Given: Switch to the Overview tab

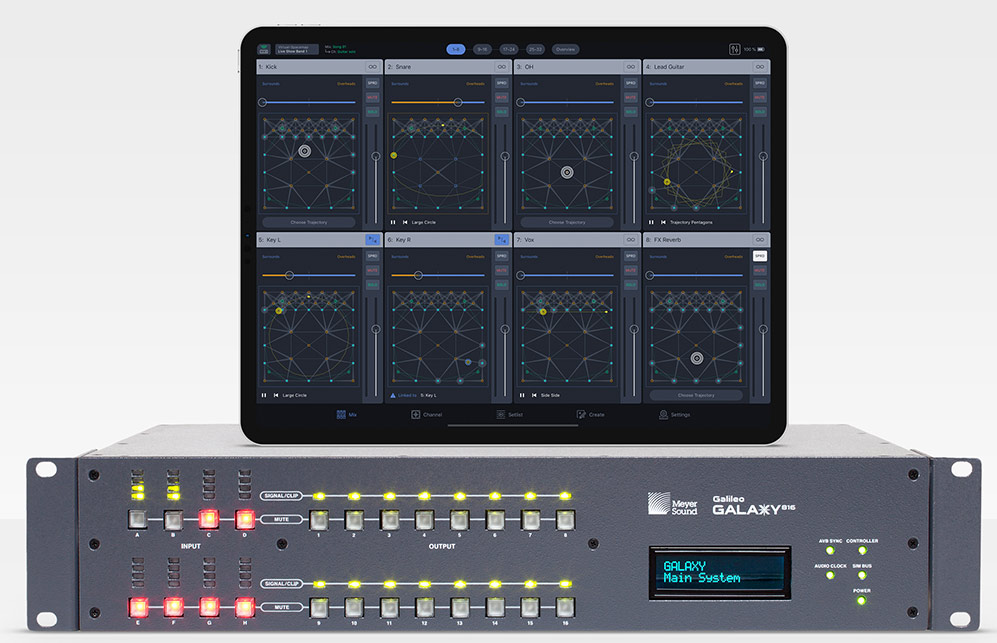Looking at the screenshot, I should 565,49.
